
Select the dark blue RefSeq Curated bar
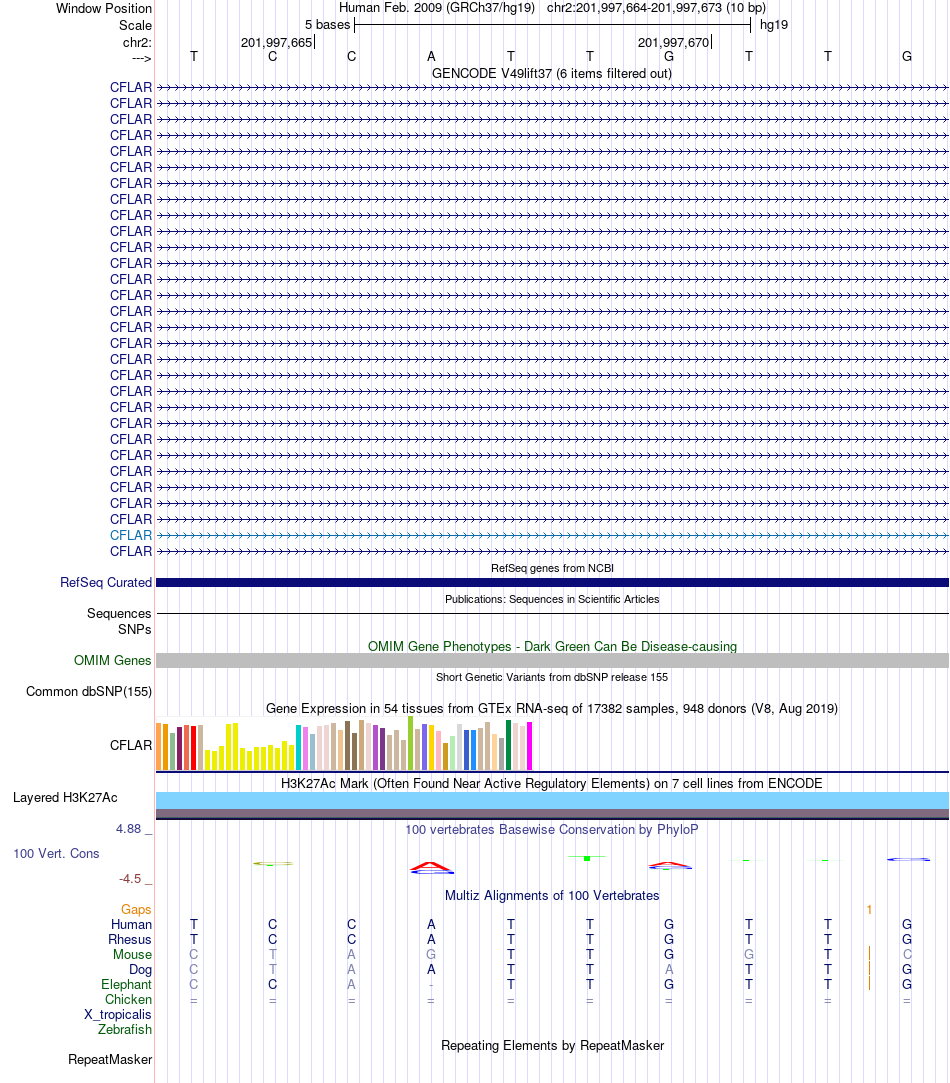[x=552, y=583]
